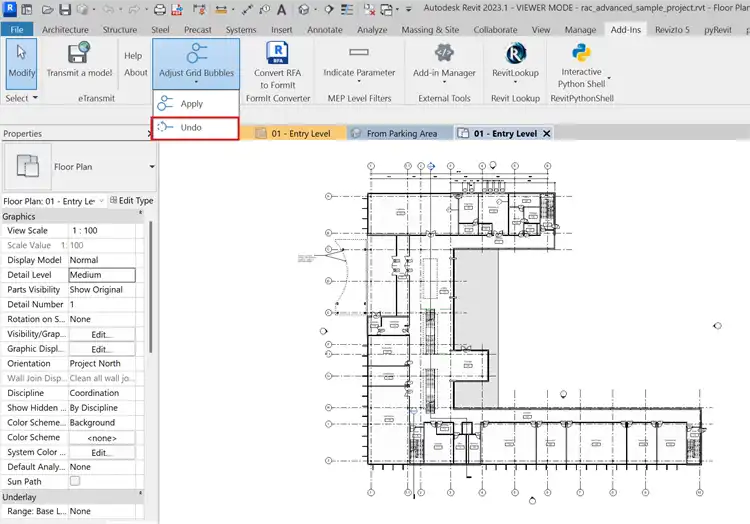Click the Floor Plan type thumbnail icon
Image resolution: width=750 pixels, height=524 pixels.
coord(28,166)
